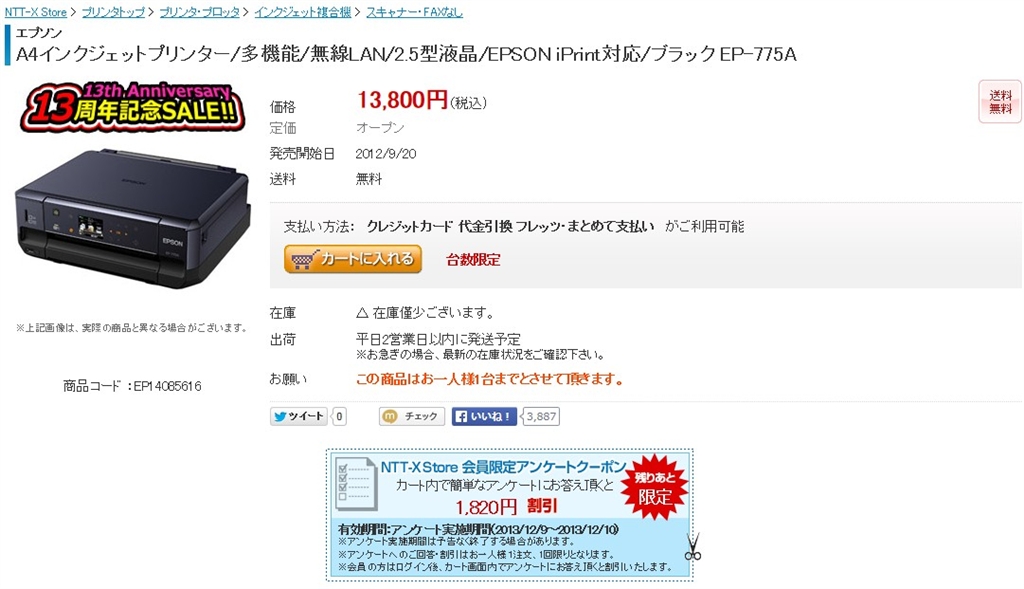The image size is (1024, 589).
Task: Like the product with Facebook いいね button
Action: pyautogui.click(x=484, y=417)
